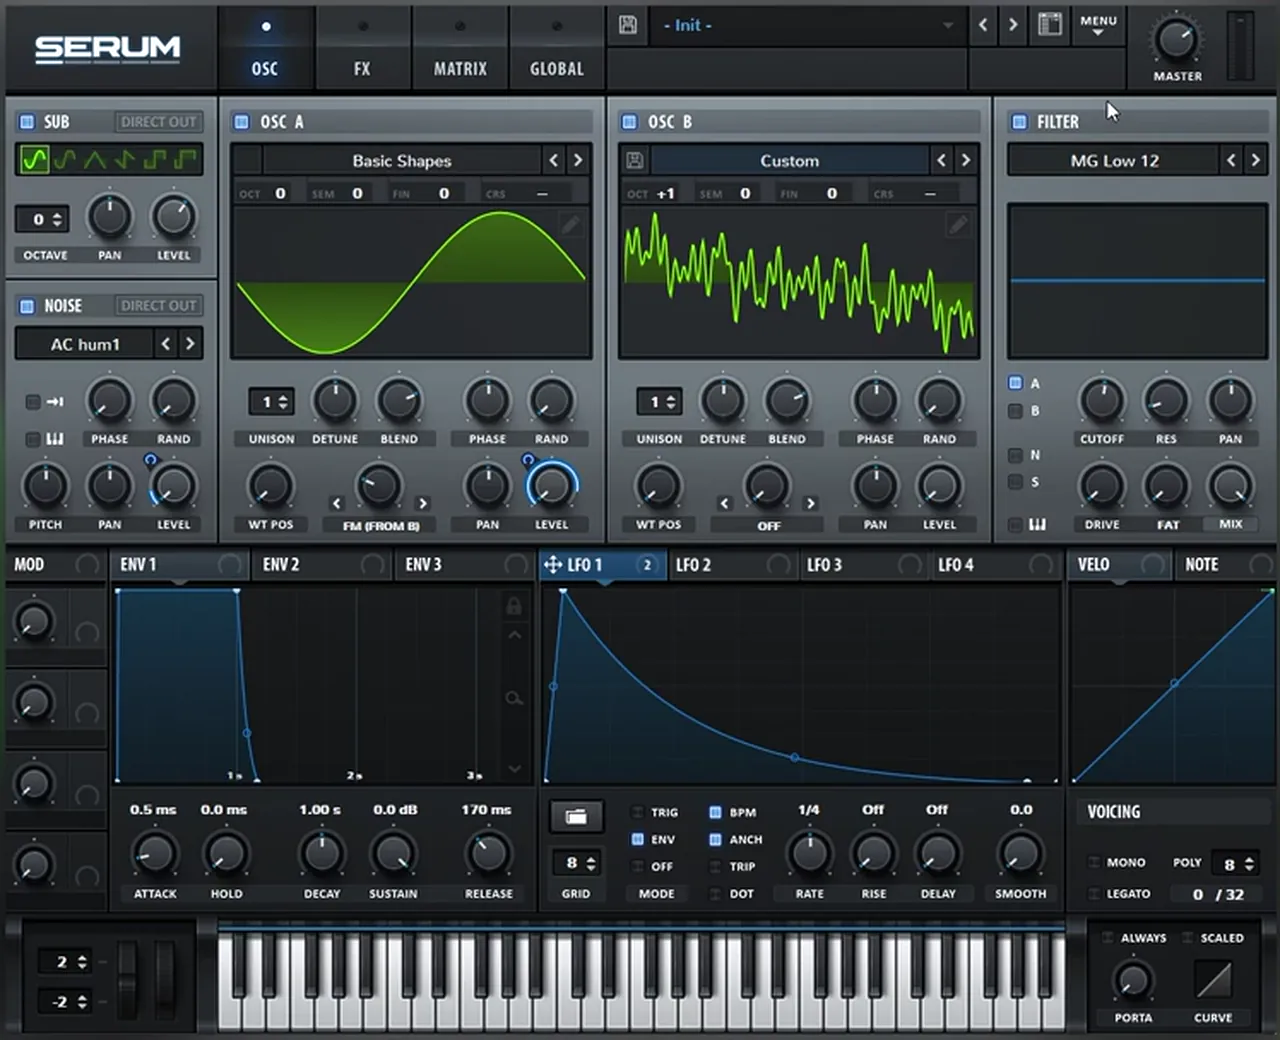Disable LFO BPM sync checkbox
The height and width of the screenshot is (1040, 1280).
coord(715,812)
